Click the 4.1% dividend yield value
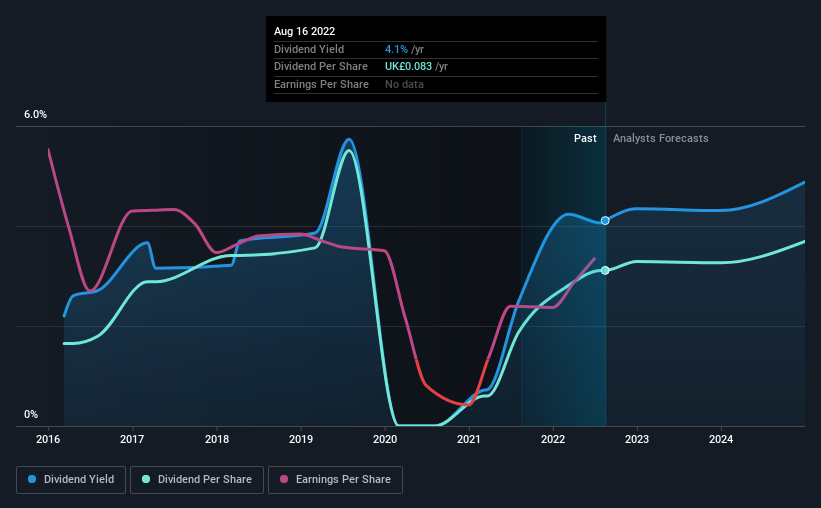This screenshot has width=821, height=508. click(x=396, y=49)
